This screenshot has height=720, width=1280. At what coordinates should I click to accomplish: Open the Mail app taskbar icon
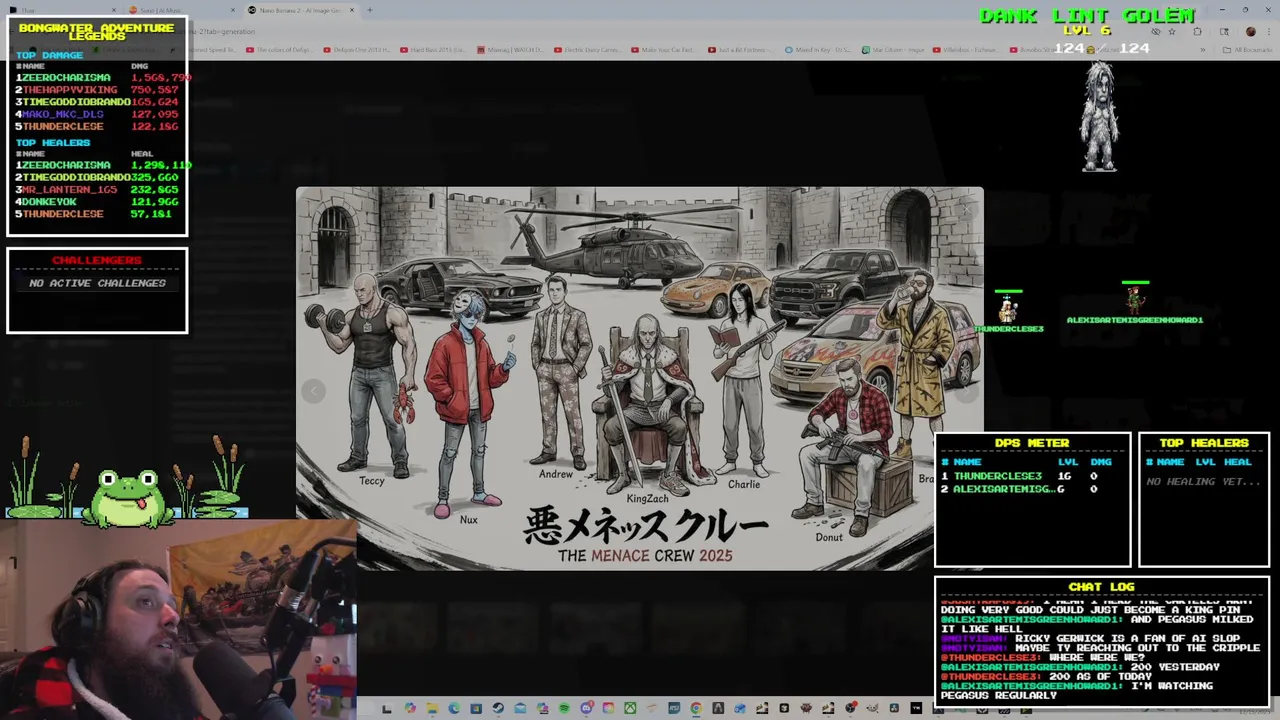click(x=520, y=709)
